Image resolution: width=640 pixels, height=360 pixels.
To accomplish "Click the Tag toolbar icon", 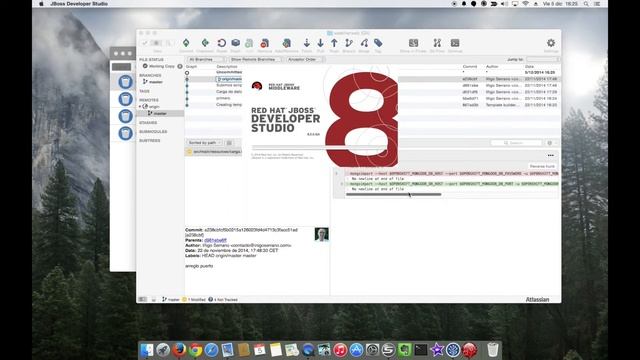I will pos(378,43).
